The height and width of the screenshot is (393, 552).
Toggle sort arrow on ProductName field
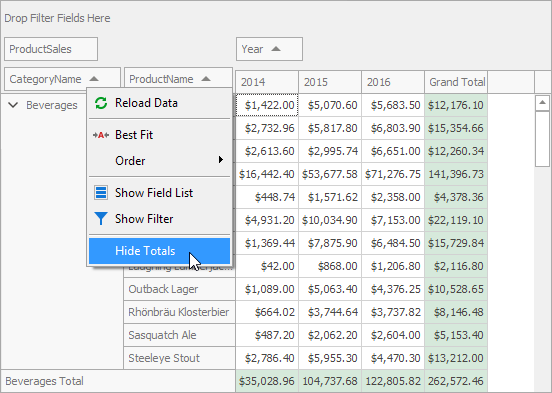[x=206, y=79]
